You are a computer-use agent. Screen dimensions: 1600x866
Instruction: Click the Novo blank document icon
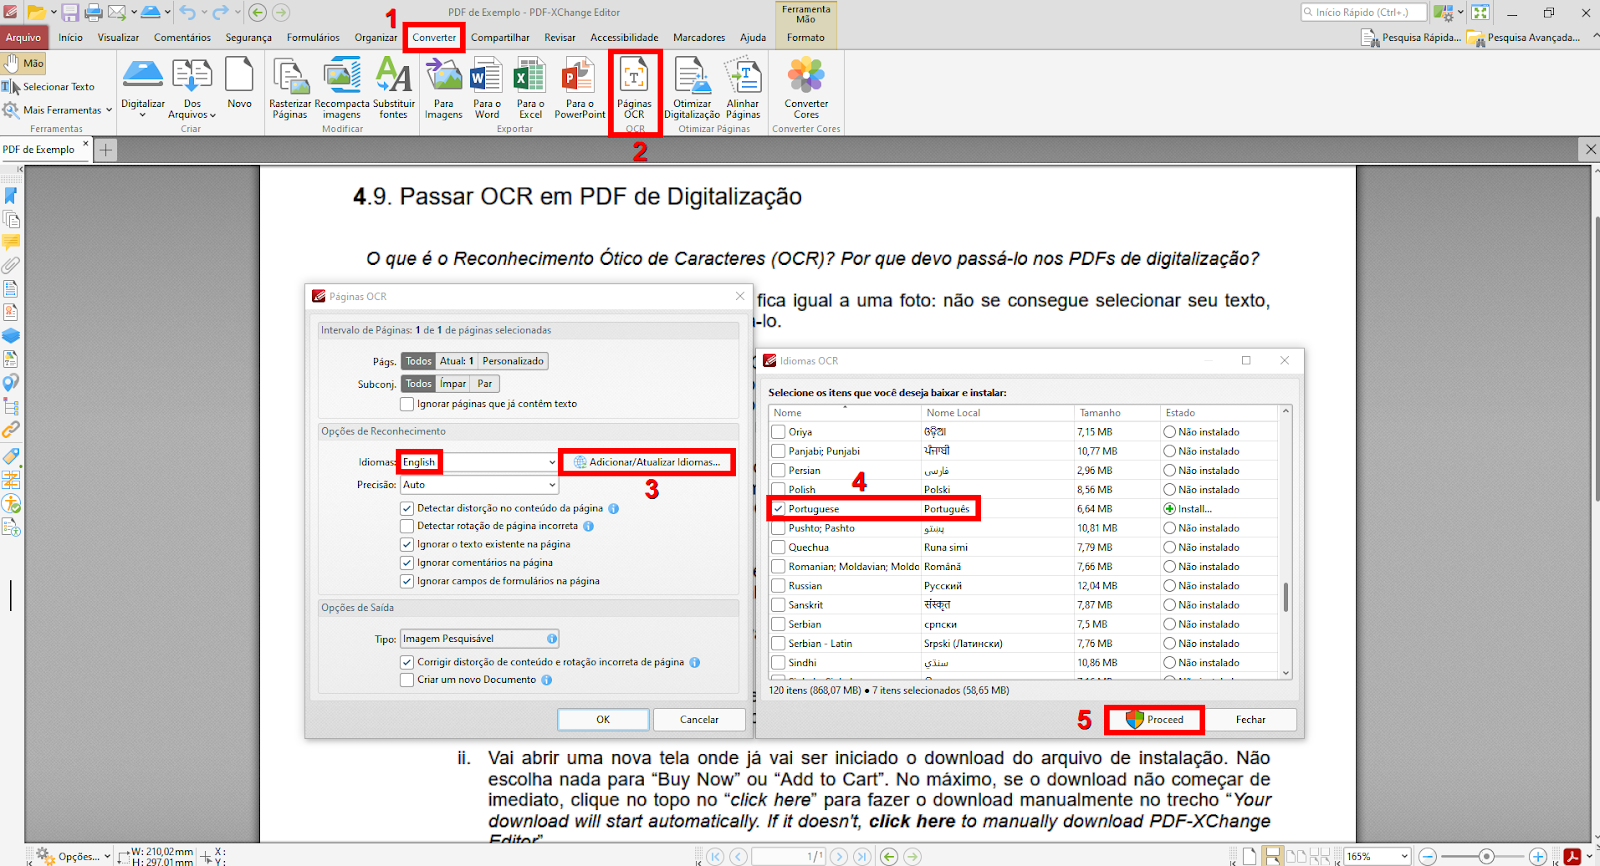[239, 83]
